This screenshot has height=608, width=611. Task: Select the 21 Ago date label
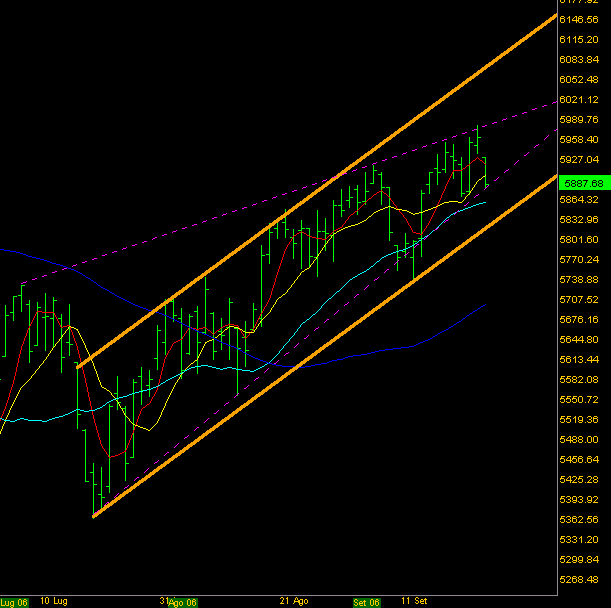294,602
